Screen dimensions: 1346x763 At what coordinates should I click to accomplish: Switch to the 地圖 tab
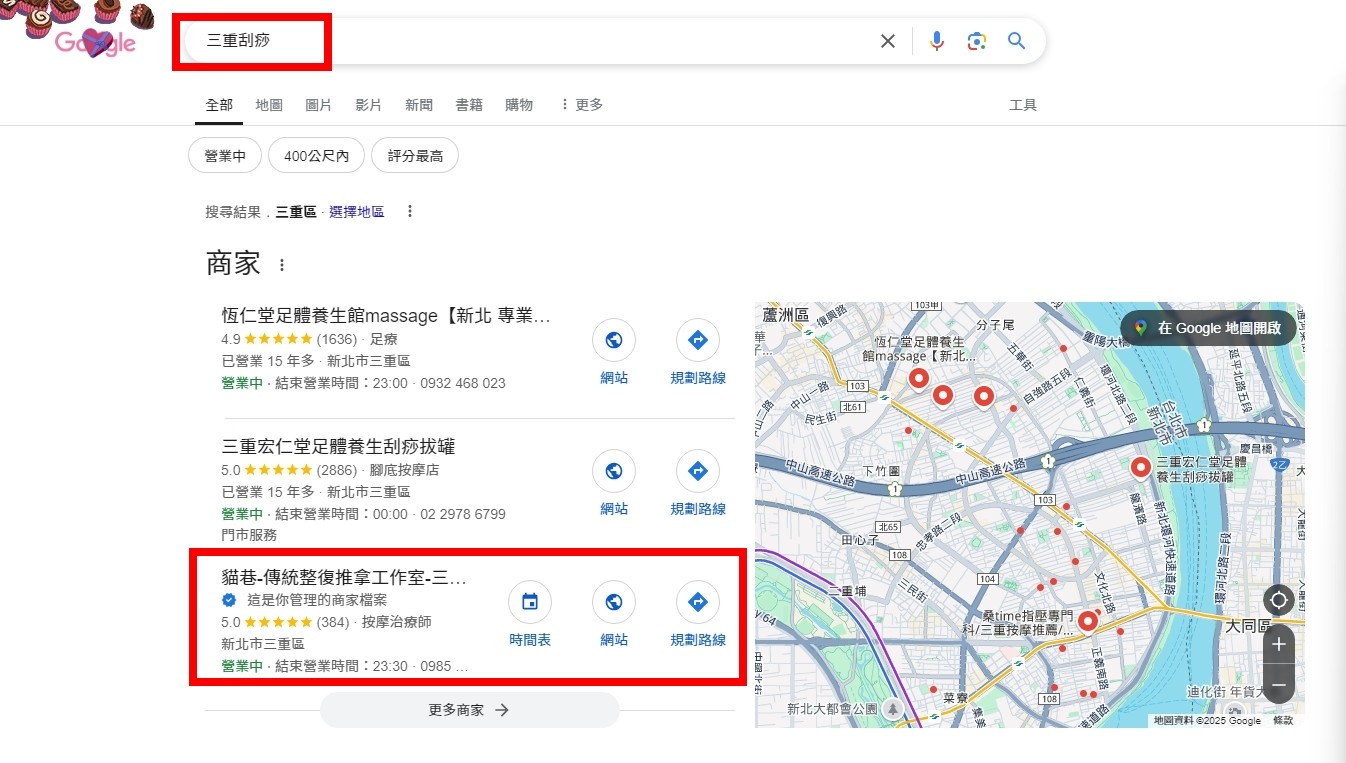pyautogui.click(x=269, y=105)
